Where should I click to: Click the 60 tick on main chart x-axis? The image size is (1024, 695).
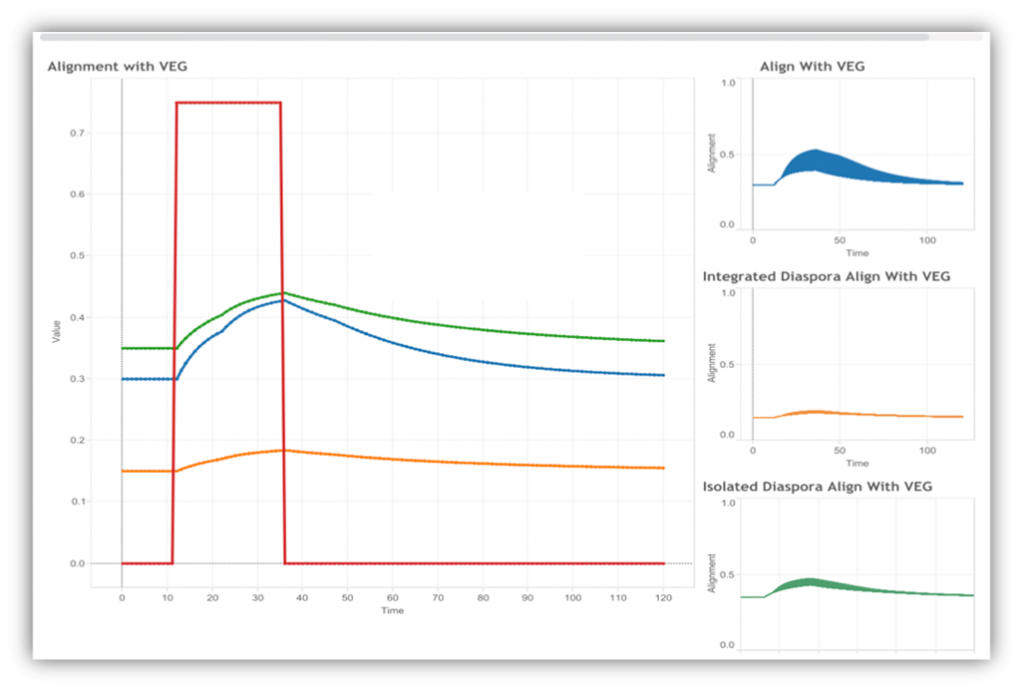[392, 598]
